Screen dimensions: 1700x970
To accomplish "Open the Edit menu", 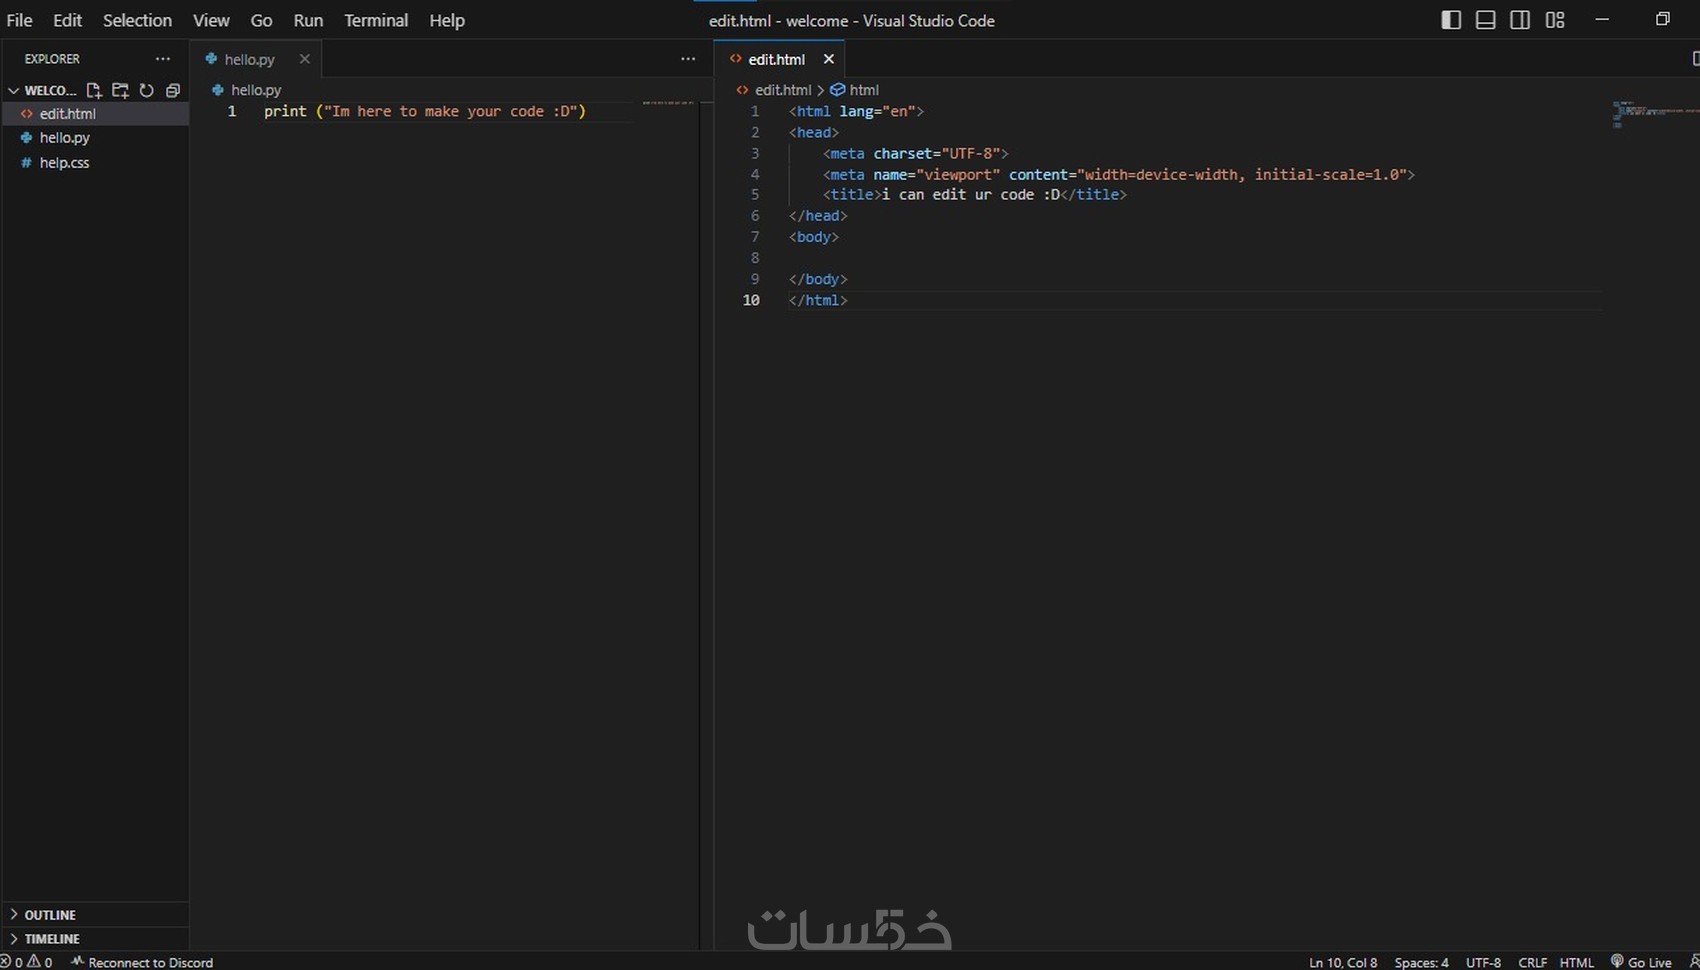I will (x=67, y=20).
